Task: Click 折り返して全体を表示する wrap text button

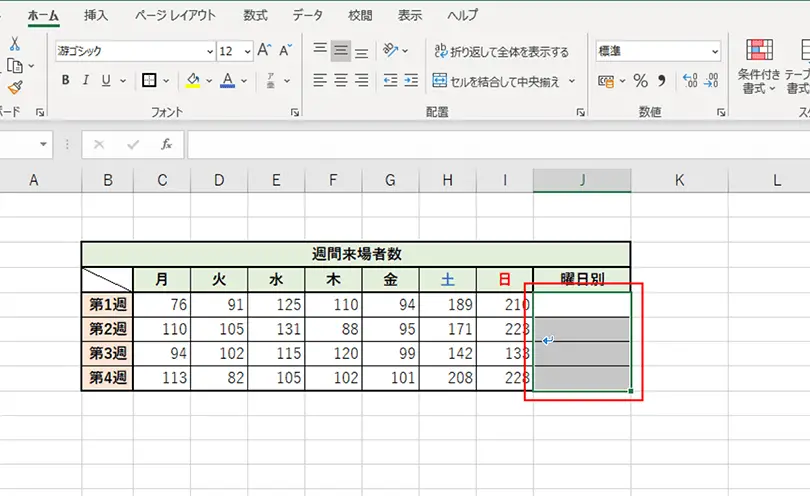Action: (x=501, y=51)
